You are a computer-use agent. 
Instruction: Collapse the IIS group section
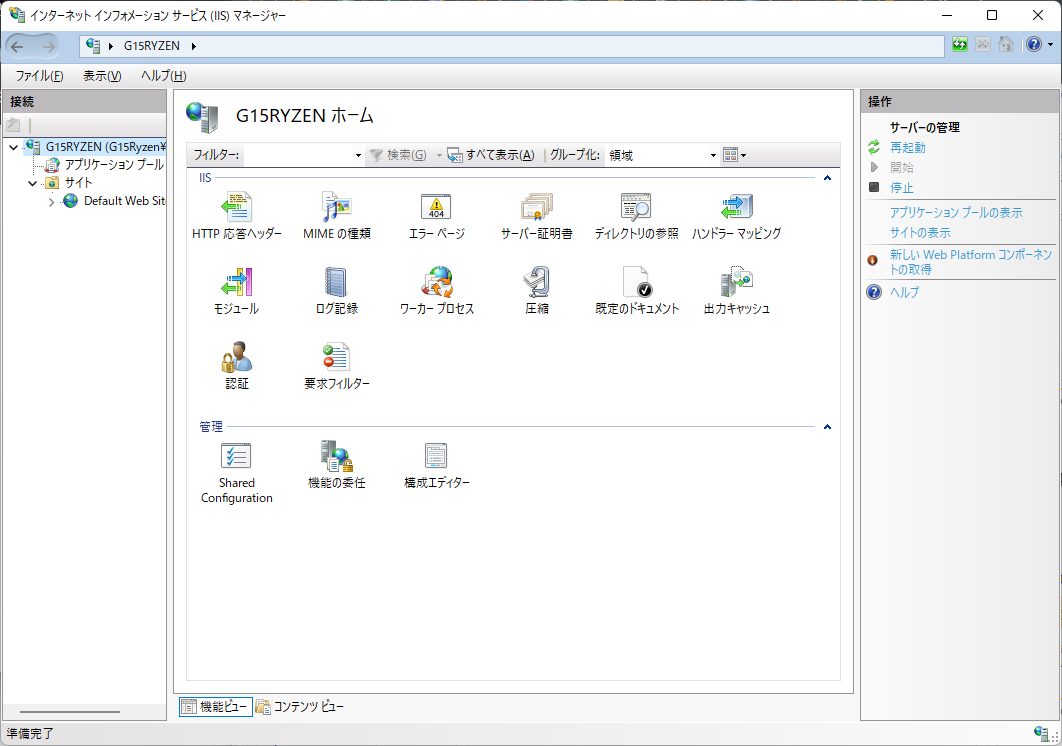(827, 178)
